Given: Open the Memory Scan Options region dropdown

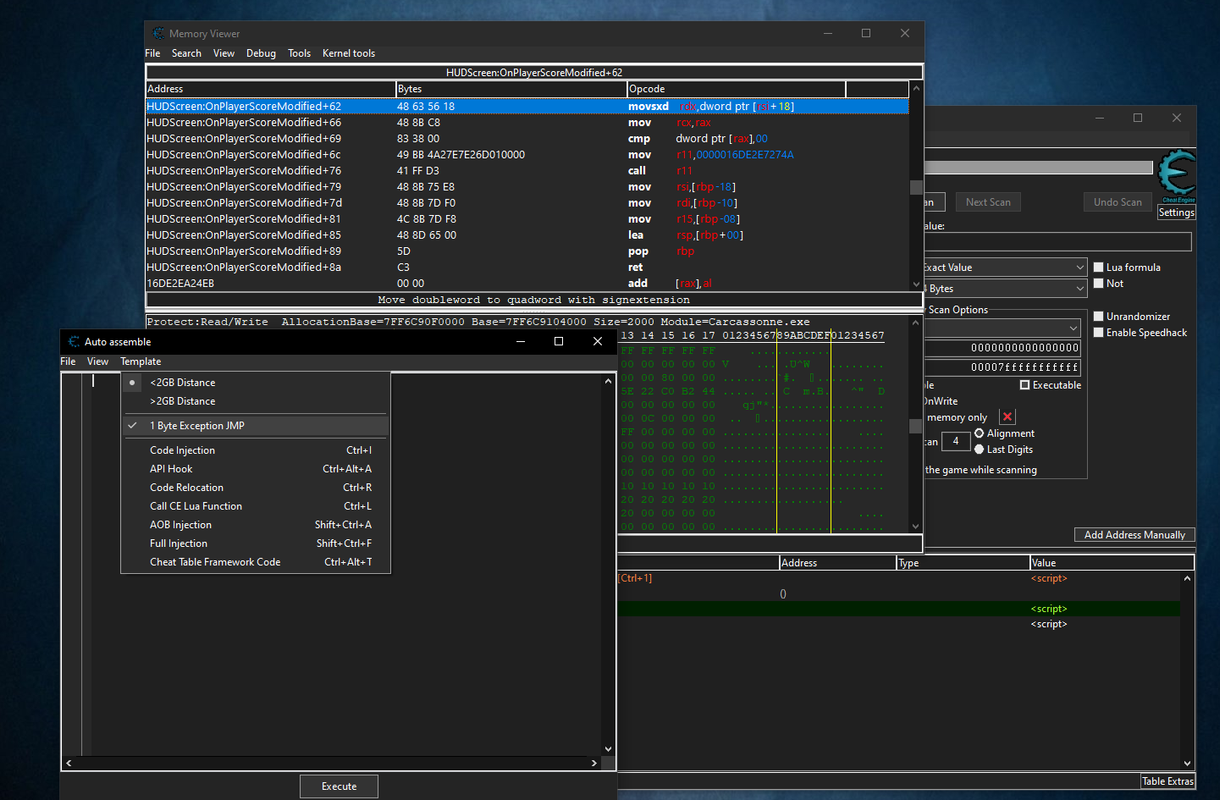Looking at the screenshot, I should click(x=1000, y=328).
